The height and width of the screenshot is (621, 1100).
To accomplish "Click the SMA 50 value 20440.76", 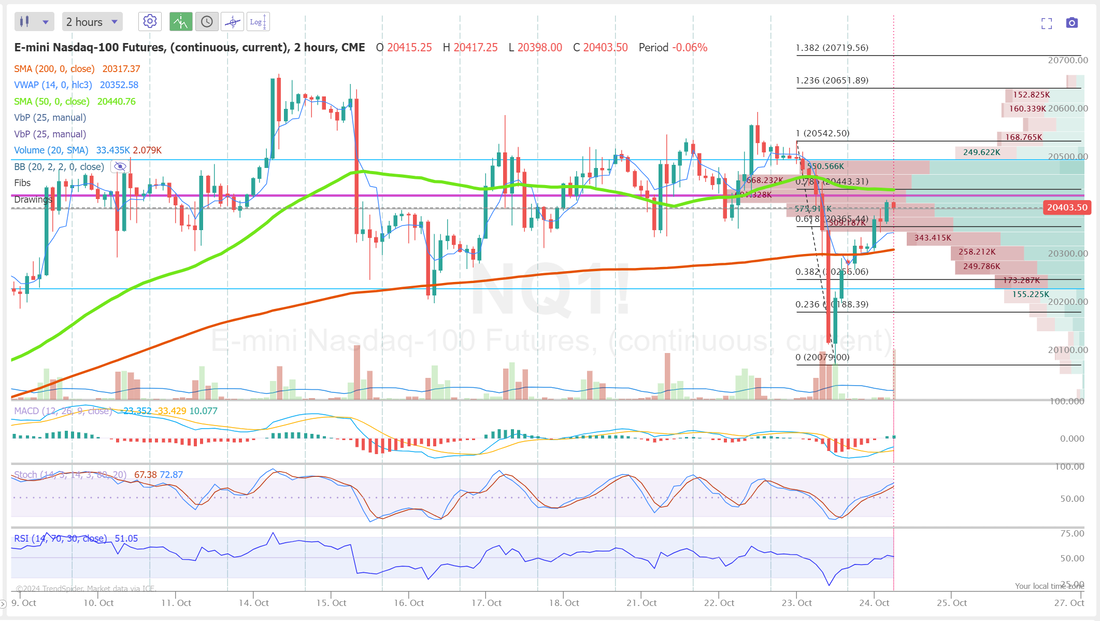I will point(116,101).
